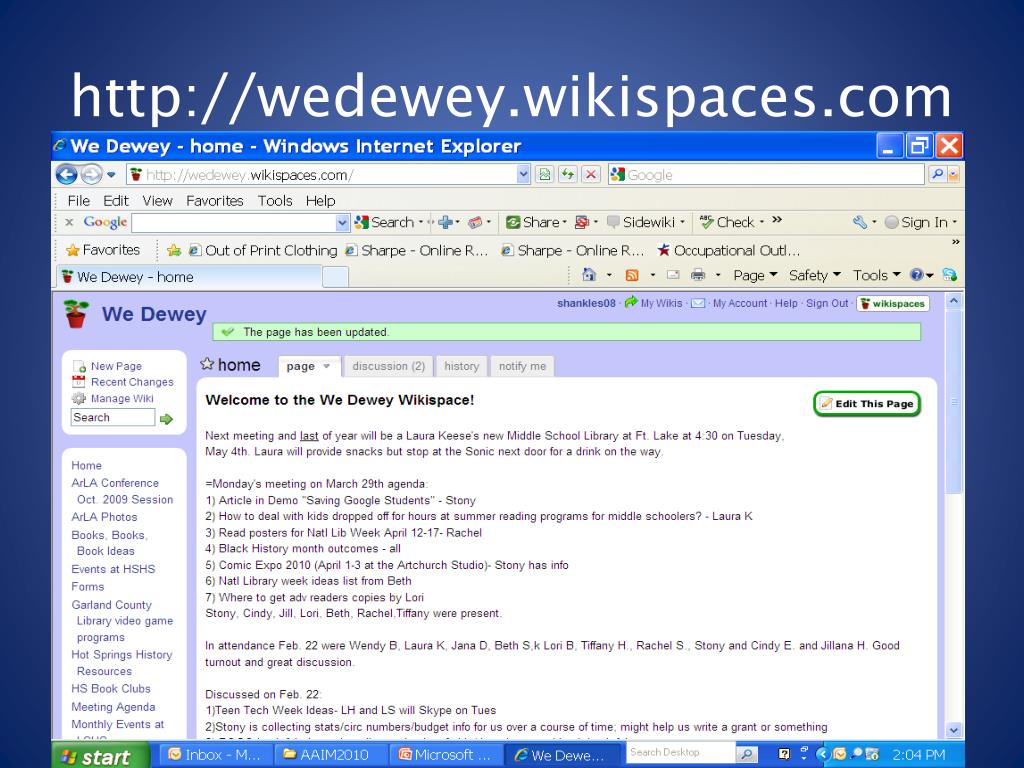Open recent pages dropdown next to Forward

111,174
